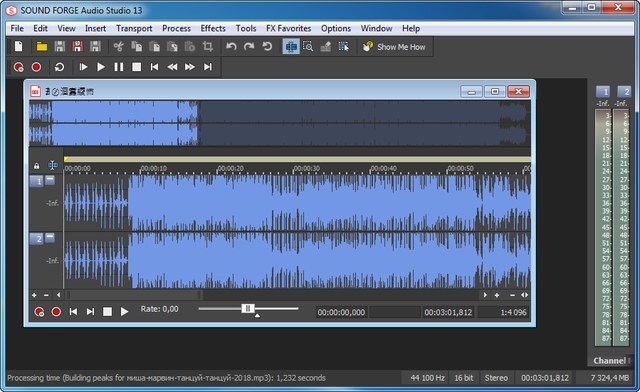Click the 00:00:00,000 position field
This screenshot has width=640, height=392.
tap(341, 312)
